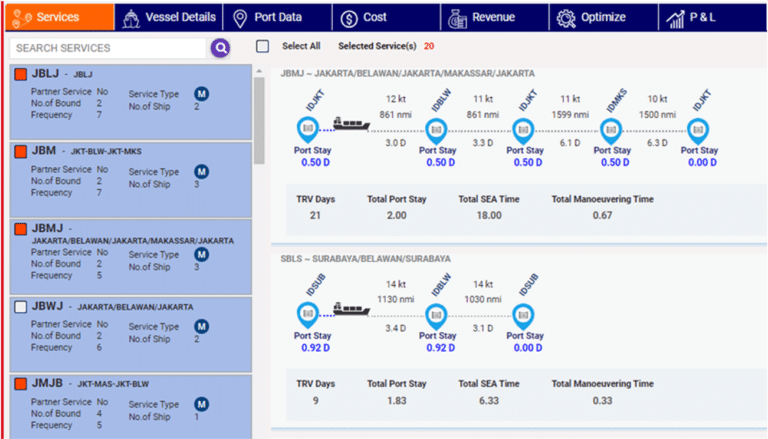
Task: Select the IDSUB origin port marker in SBLS
Action: point(307,314)
